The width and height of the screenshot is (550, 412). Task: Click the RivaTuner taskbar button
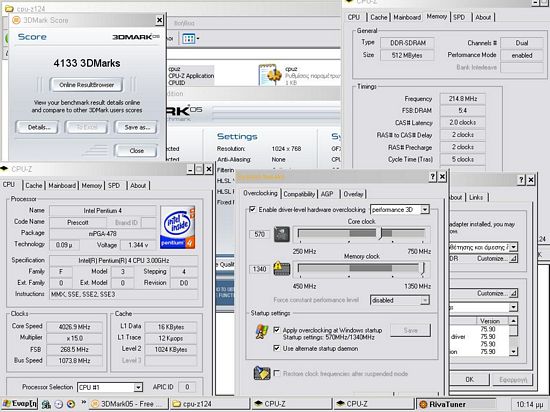pyautogui.click(x=456, y=404)
